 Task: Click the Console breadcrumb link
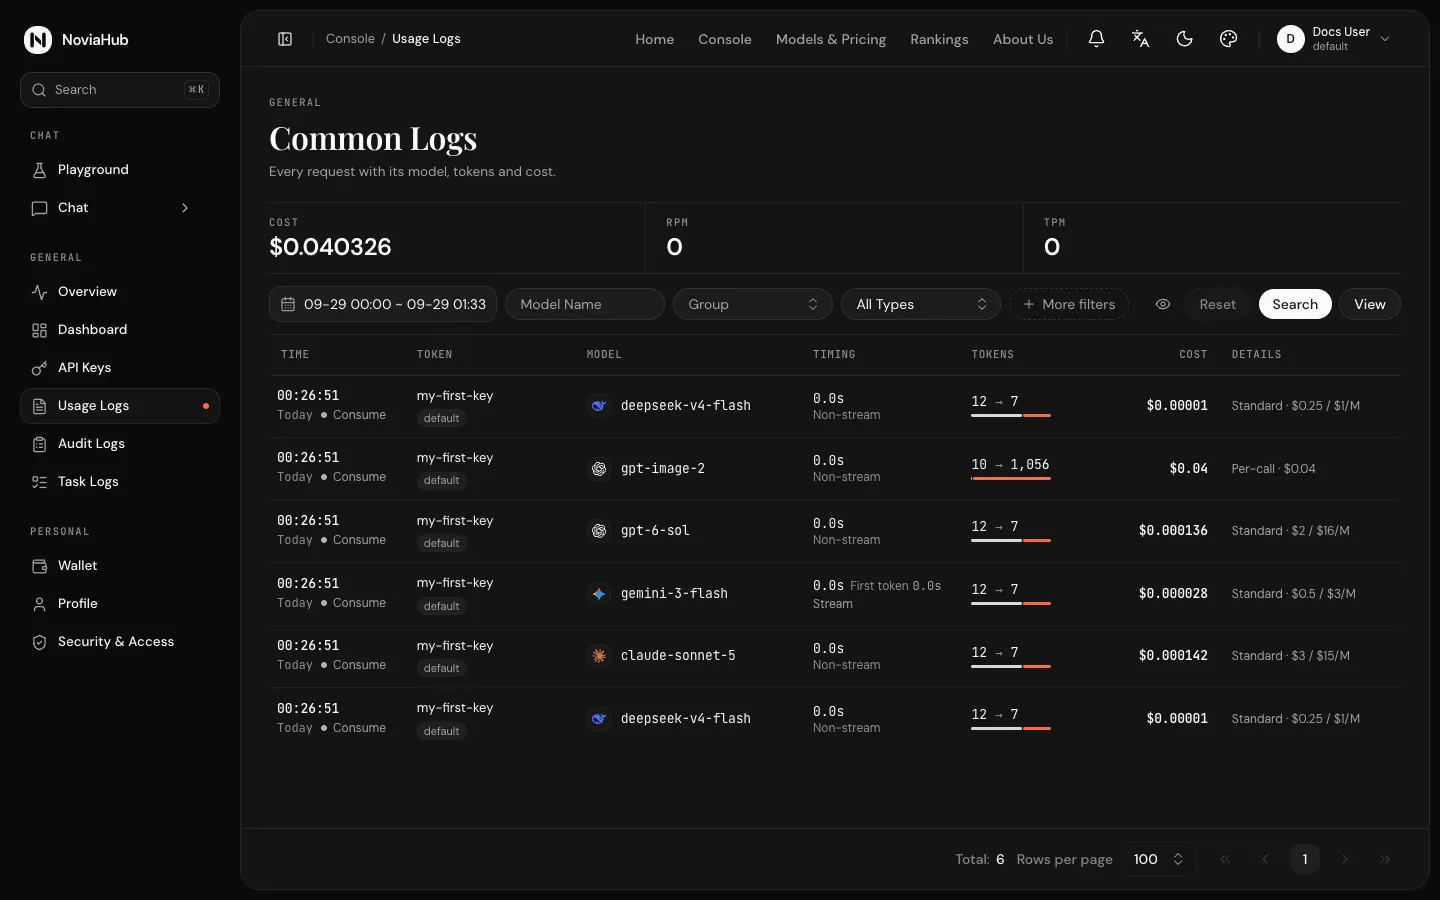(x=350, y=39)
